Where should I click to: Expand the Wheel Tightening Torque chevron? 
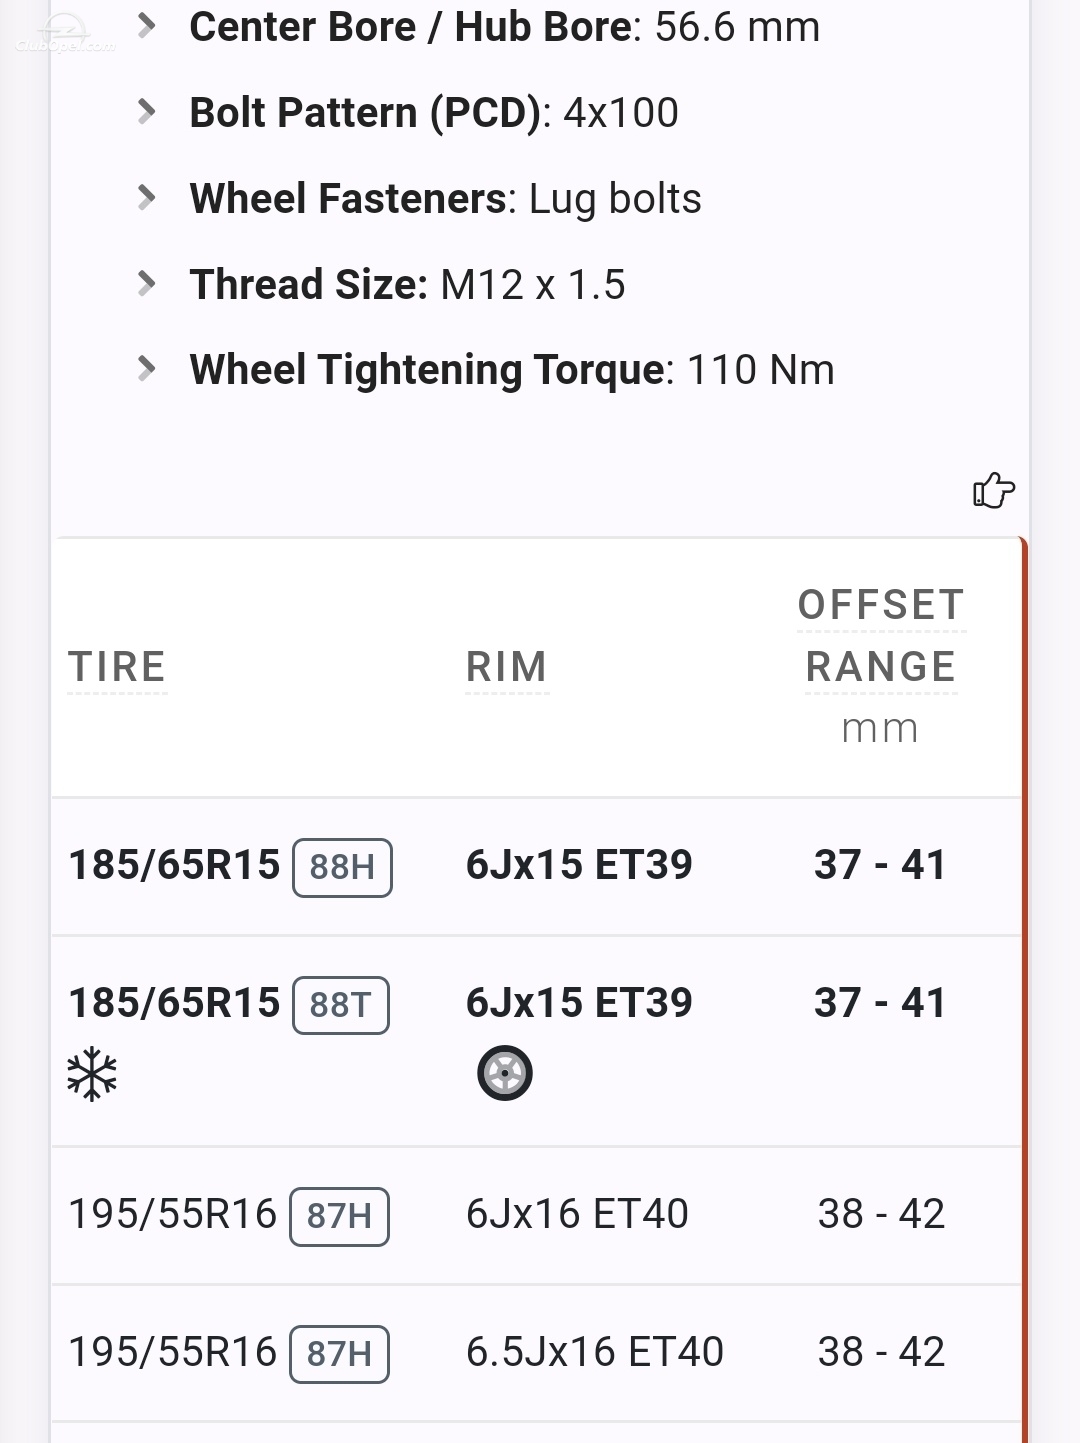(146, 368)
